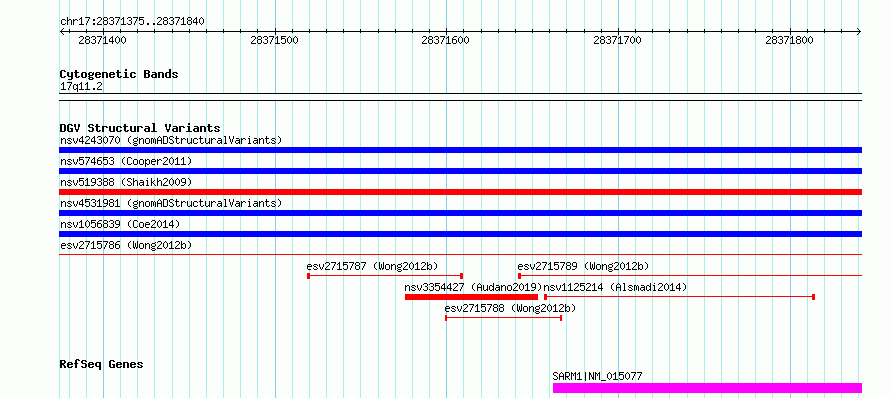The width and height of the screenshot is (890, 398).
Task: Click the right arrowhead of the ruler
Action: [x=859, y=32]
